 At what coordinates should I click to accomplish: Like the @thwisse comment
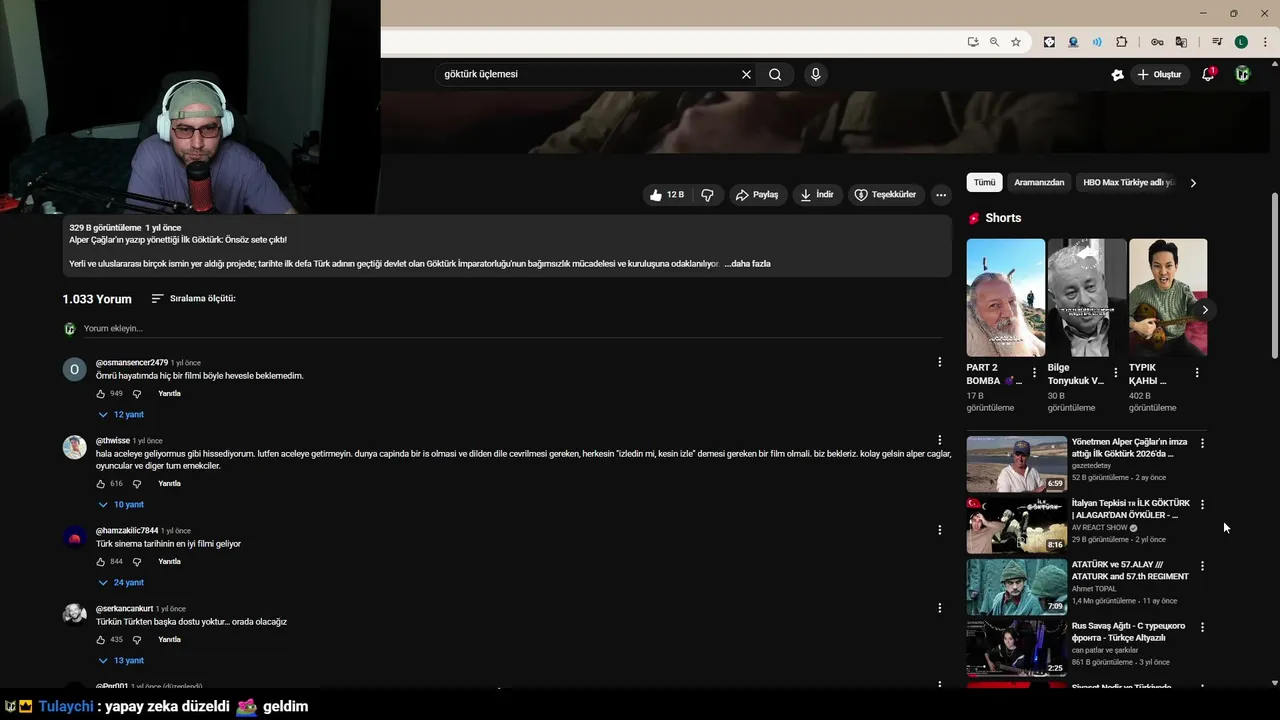[x=100, y=484]
